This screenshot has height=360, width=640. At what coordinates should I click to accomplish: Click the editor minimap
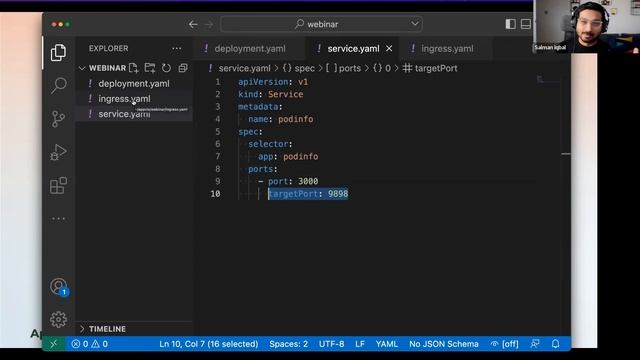(548, 80)
